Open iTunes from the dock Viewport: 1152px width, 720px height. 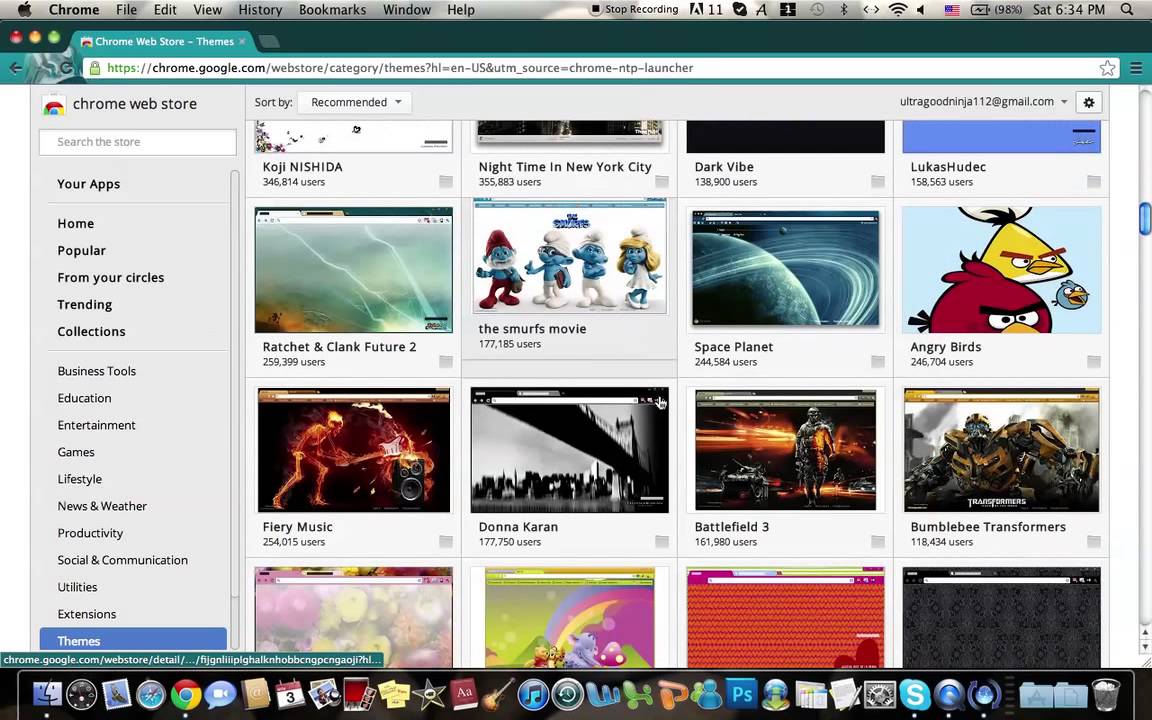(533, 694)
